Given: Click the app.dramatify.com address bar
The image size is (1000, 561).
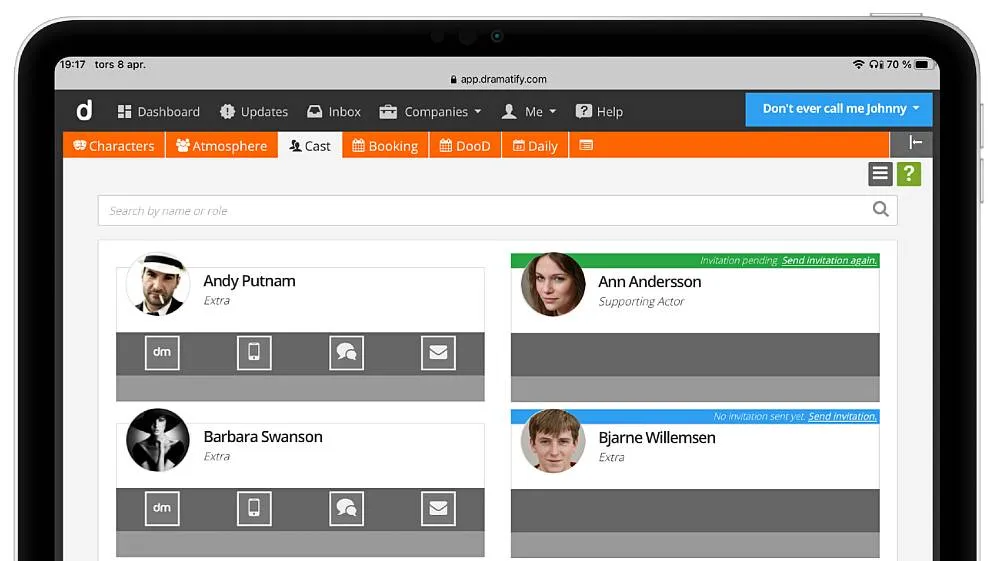Looking at the screenshot, I should tap(497, 79).
